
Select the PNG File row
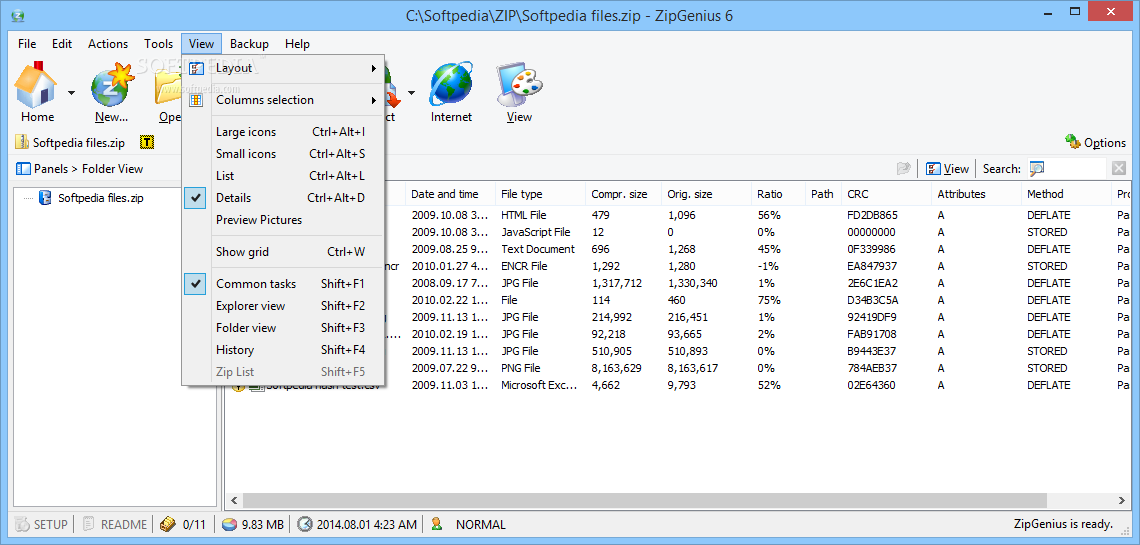click(x=679, y=368)
